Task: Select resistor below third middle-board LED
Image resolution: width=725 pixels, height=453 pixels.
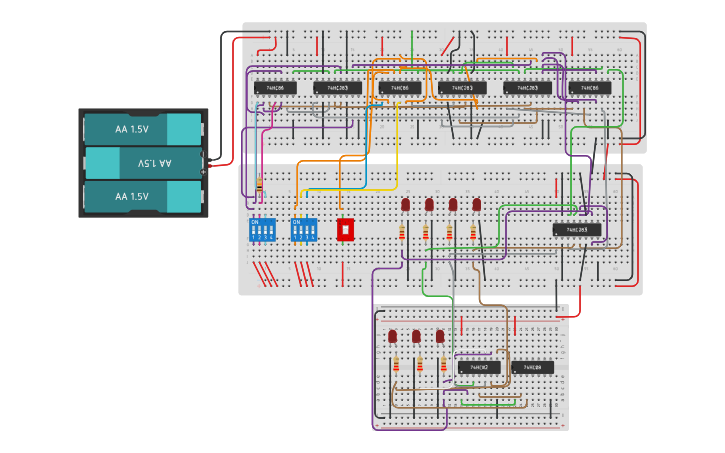Action: pyautogui.click(x=449, y=233)
